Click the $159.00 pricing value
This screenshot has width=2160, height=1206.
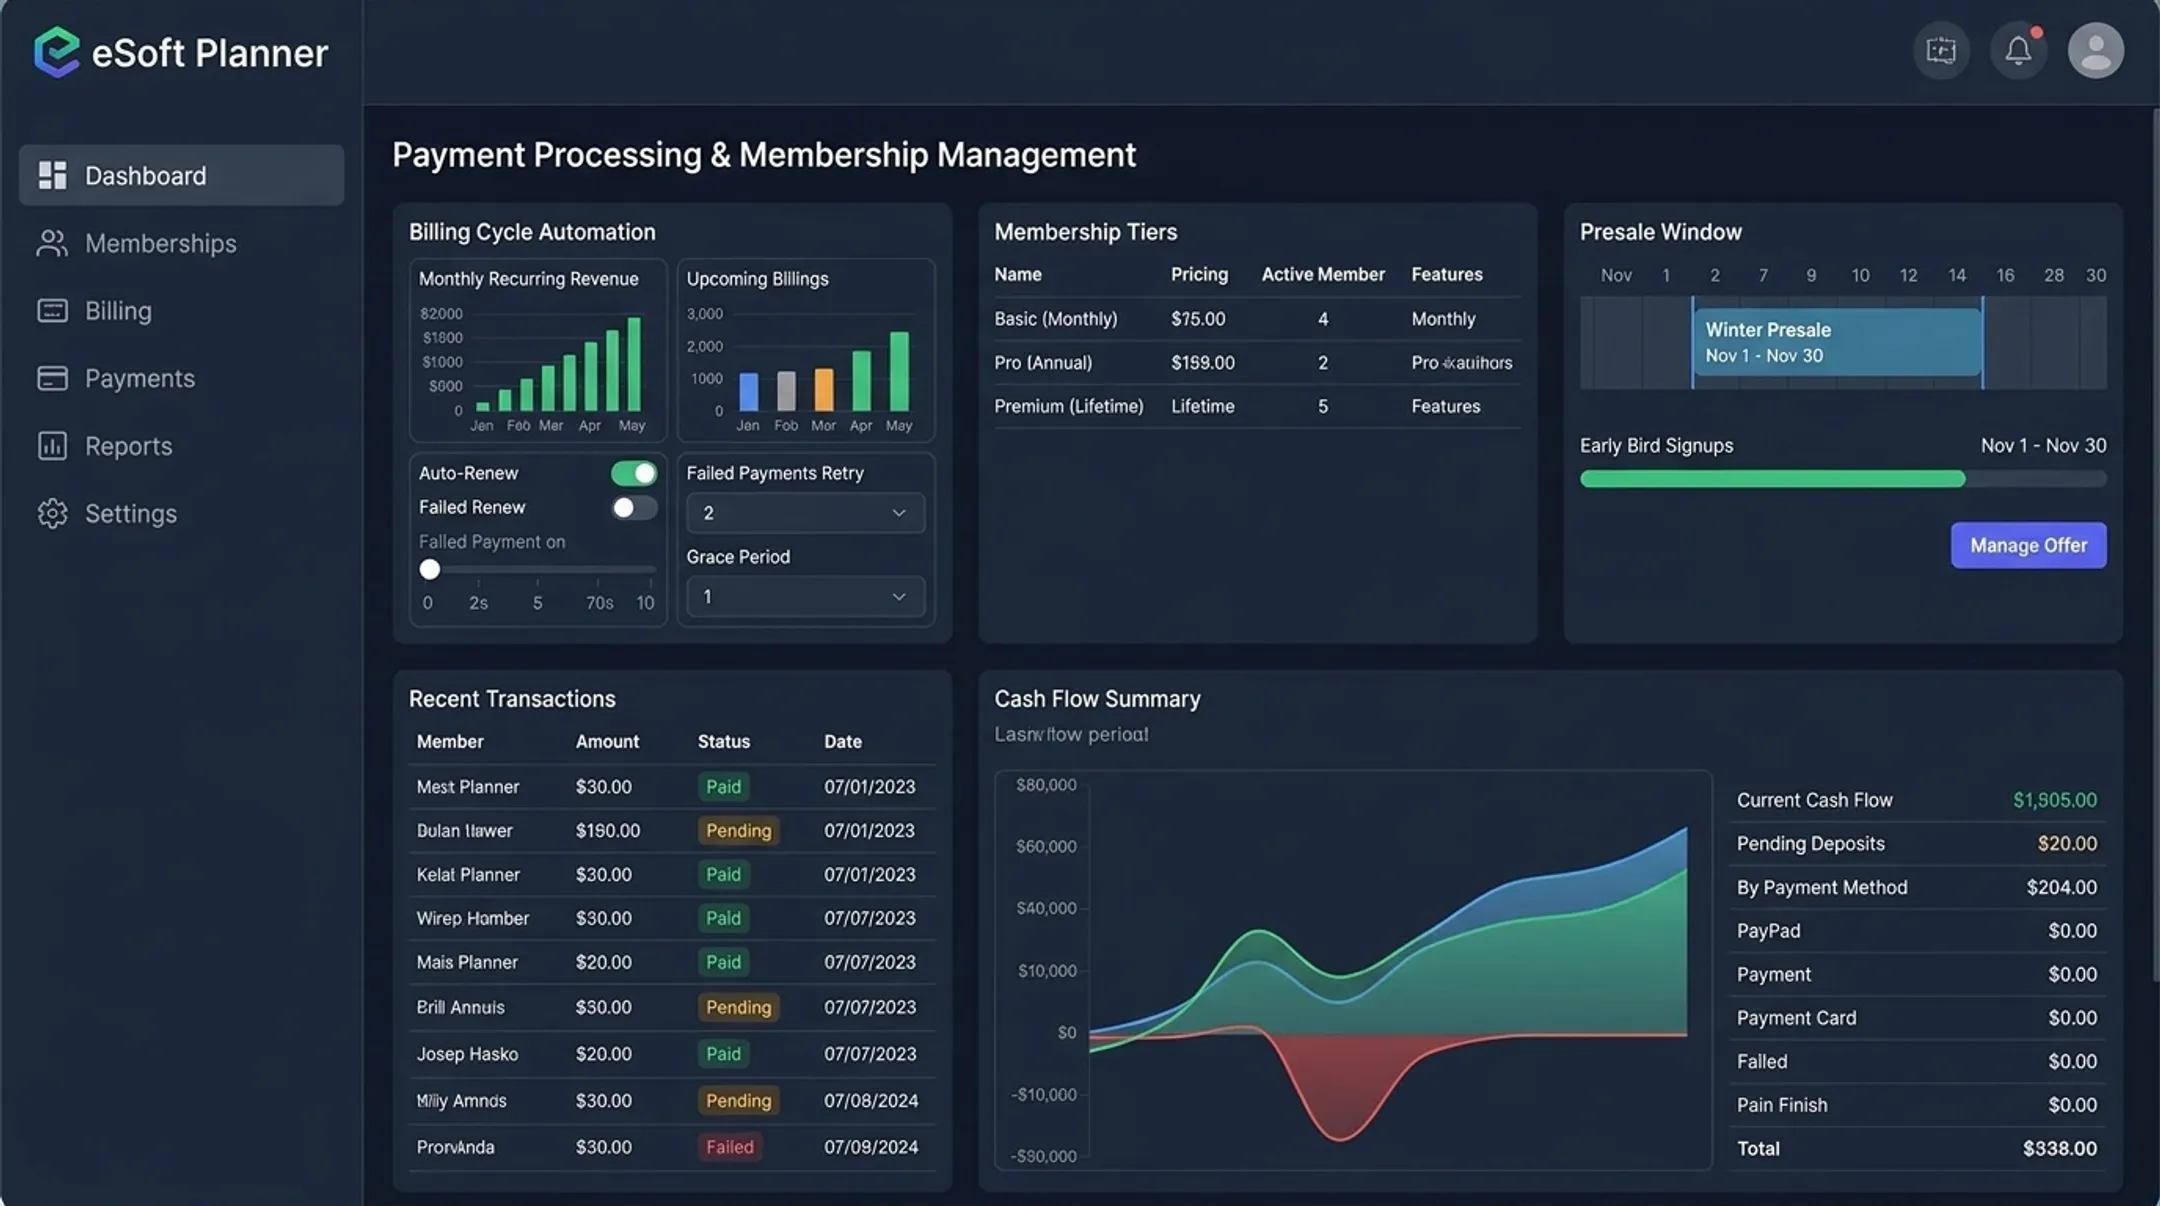coord(1203,362)
